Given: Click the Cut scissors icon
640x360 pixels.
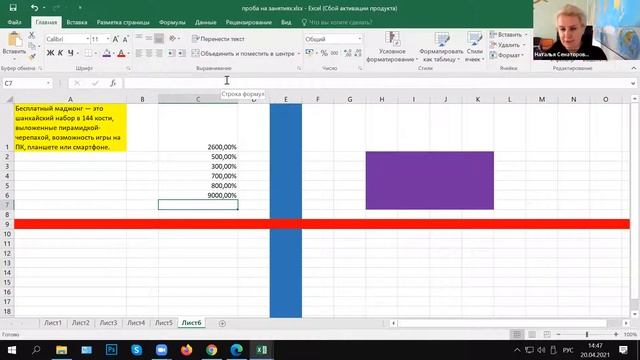Looking at the screenshot, I should tap(31, 36).
